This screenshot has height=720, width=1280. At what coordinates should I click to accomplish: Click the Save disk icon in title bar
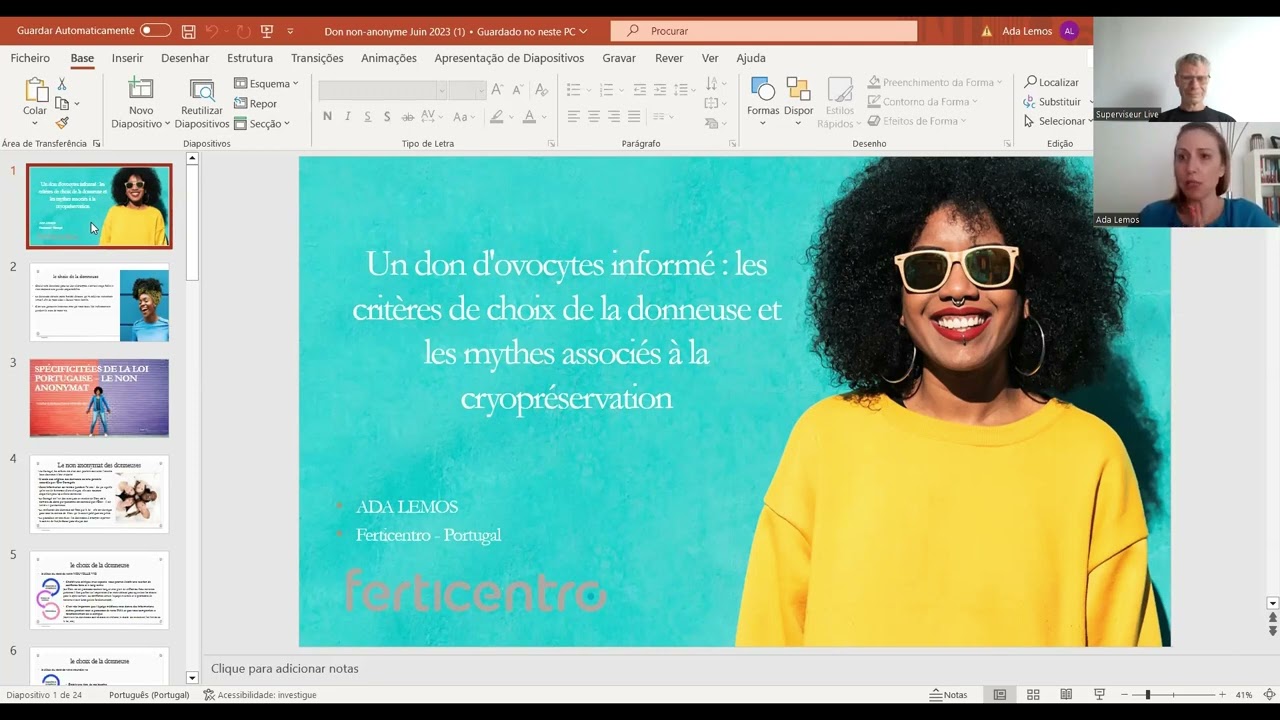pyautogui.click(x=187, y=31)
